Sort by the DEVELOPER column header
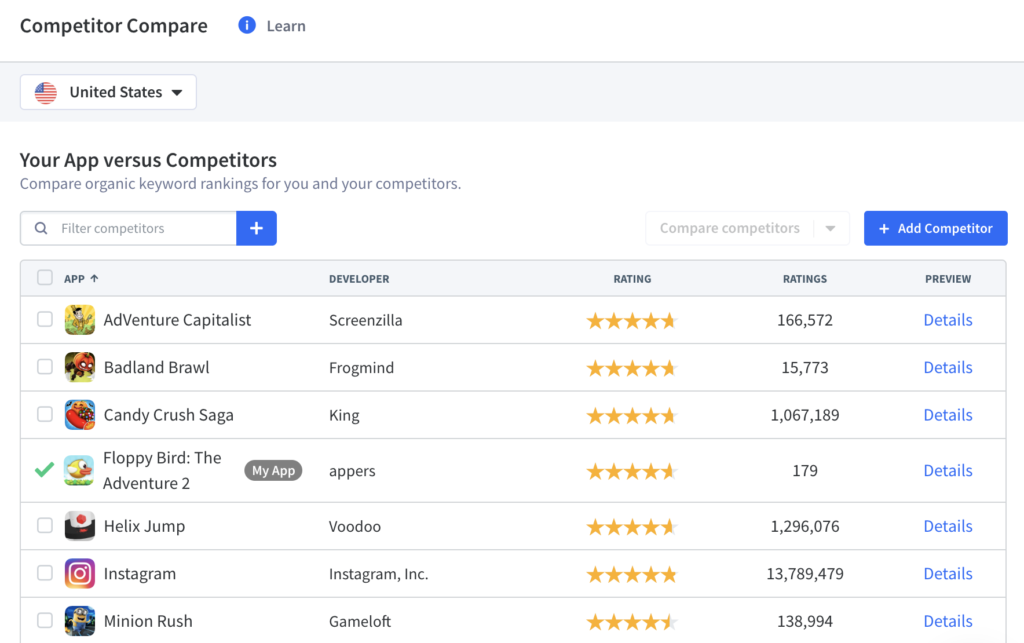This screenshot has width=1024, height=643. pos(359,279)
